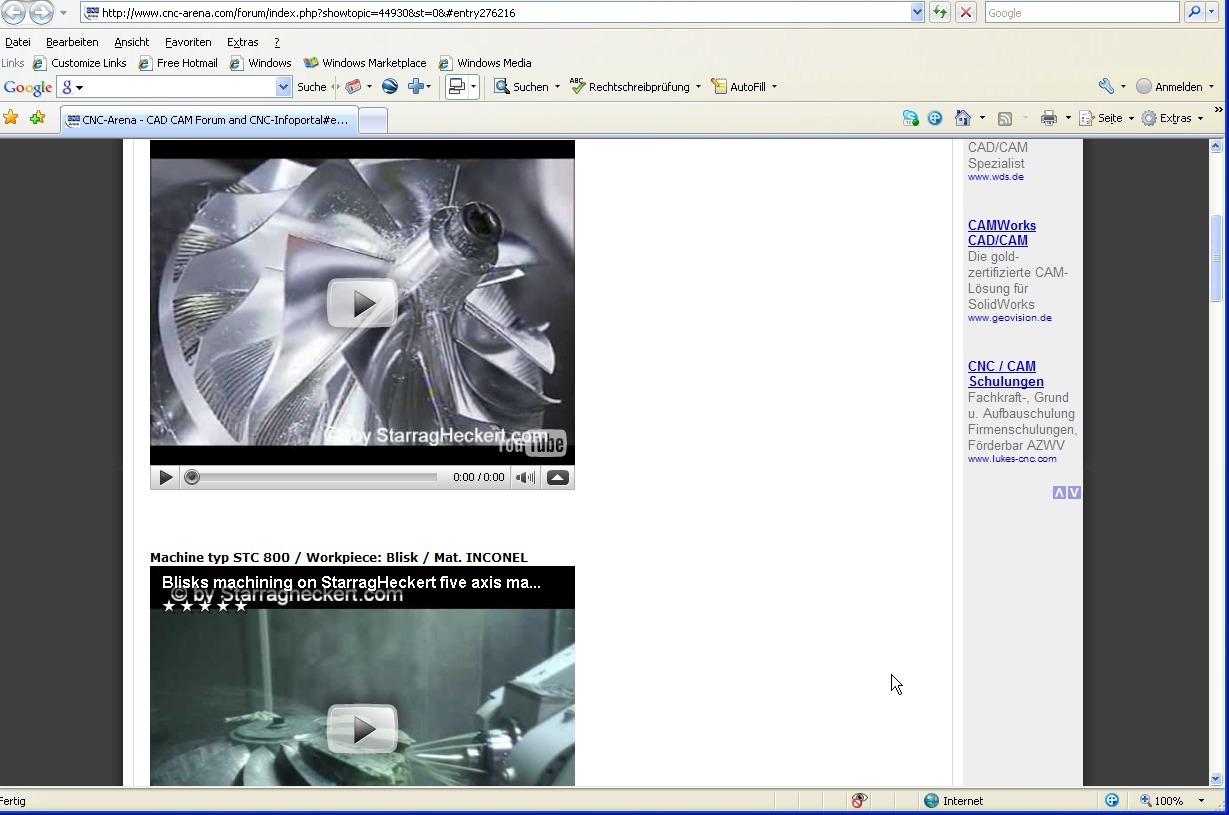Select the CNC-Arena browser tab
The image size is (1229, 815).
[x=207, y=120]
